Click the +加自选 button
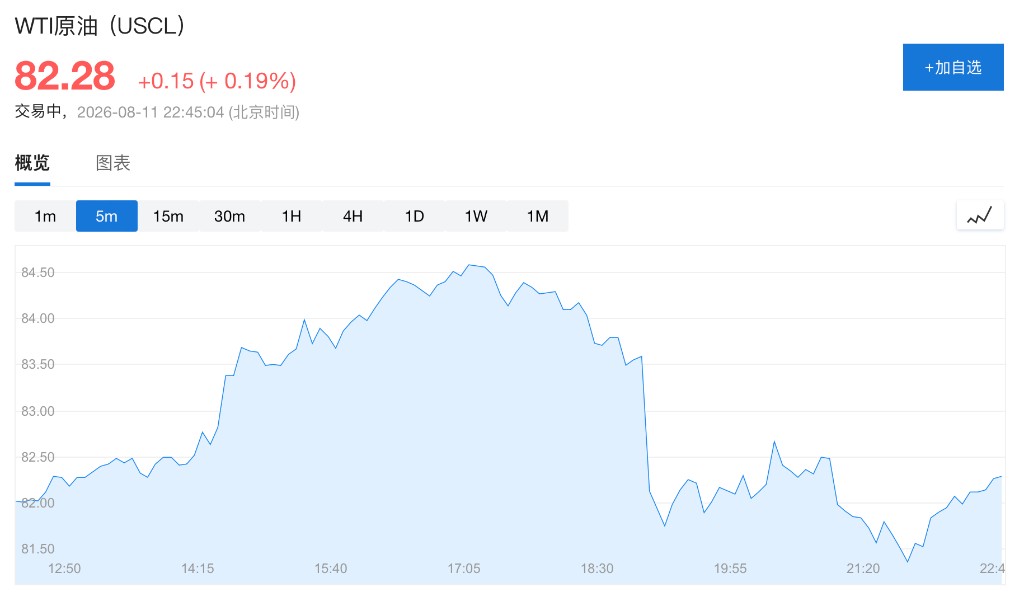 953,67
